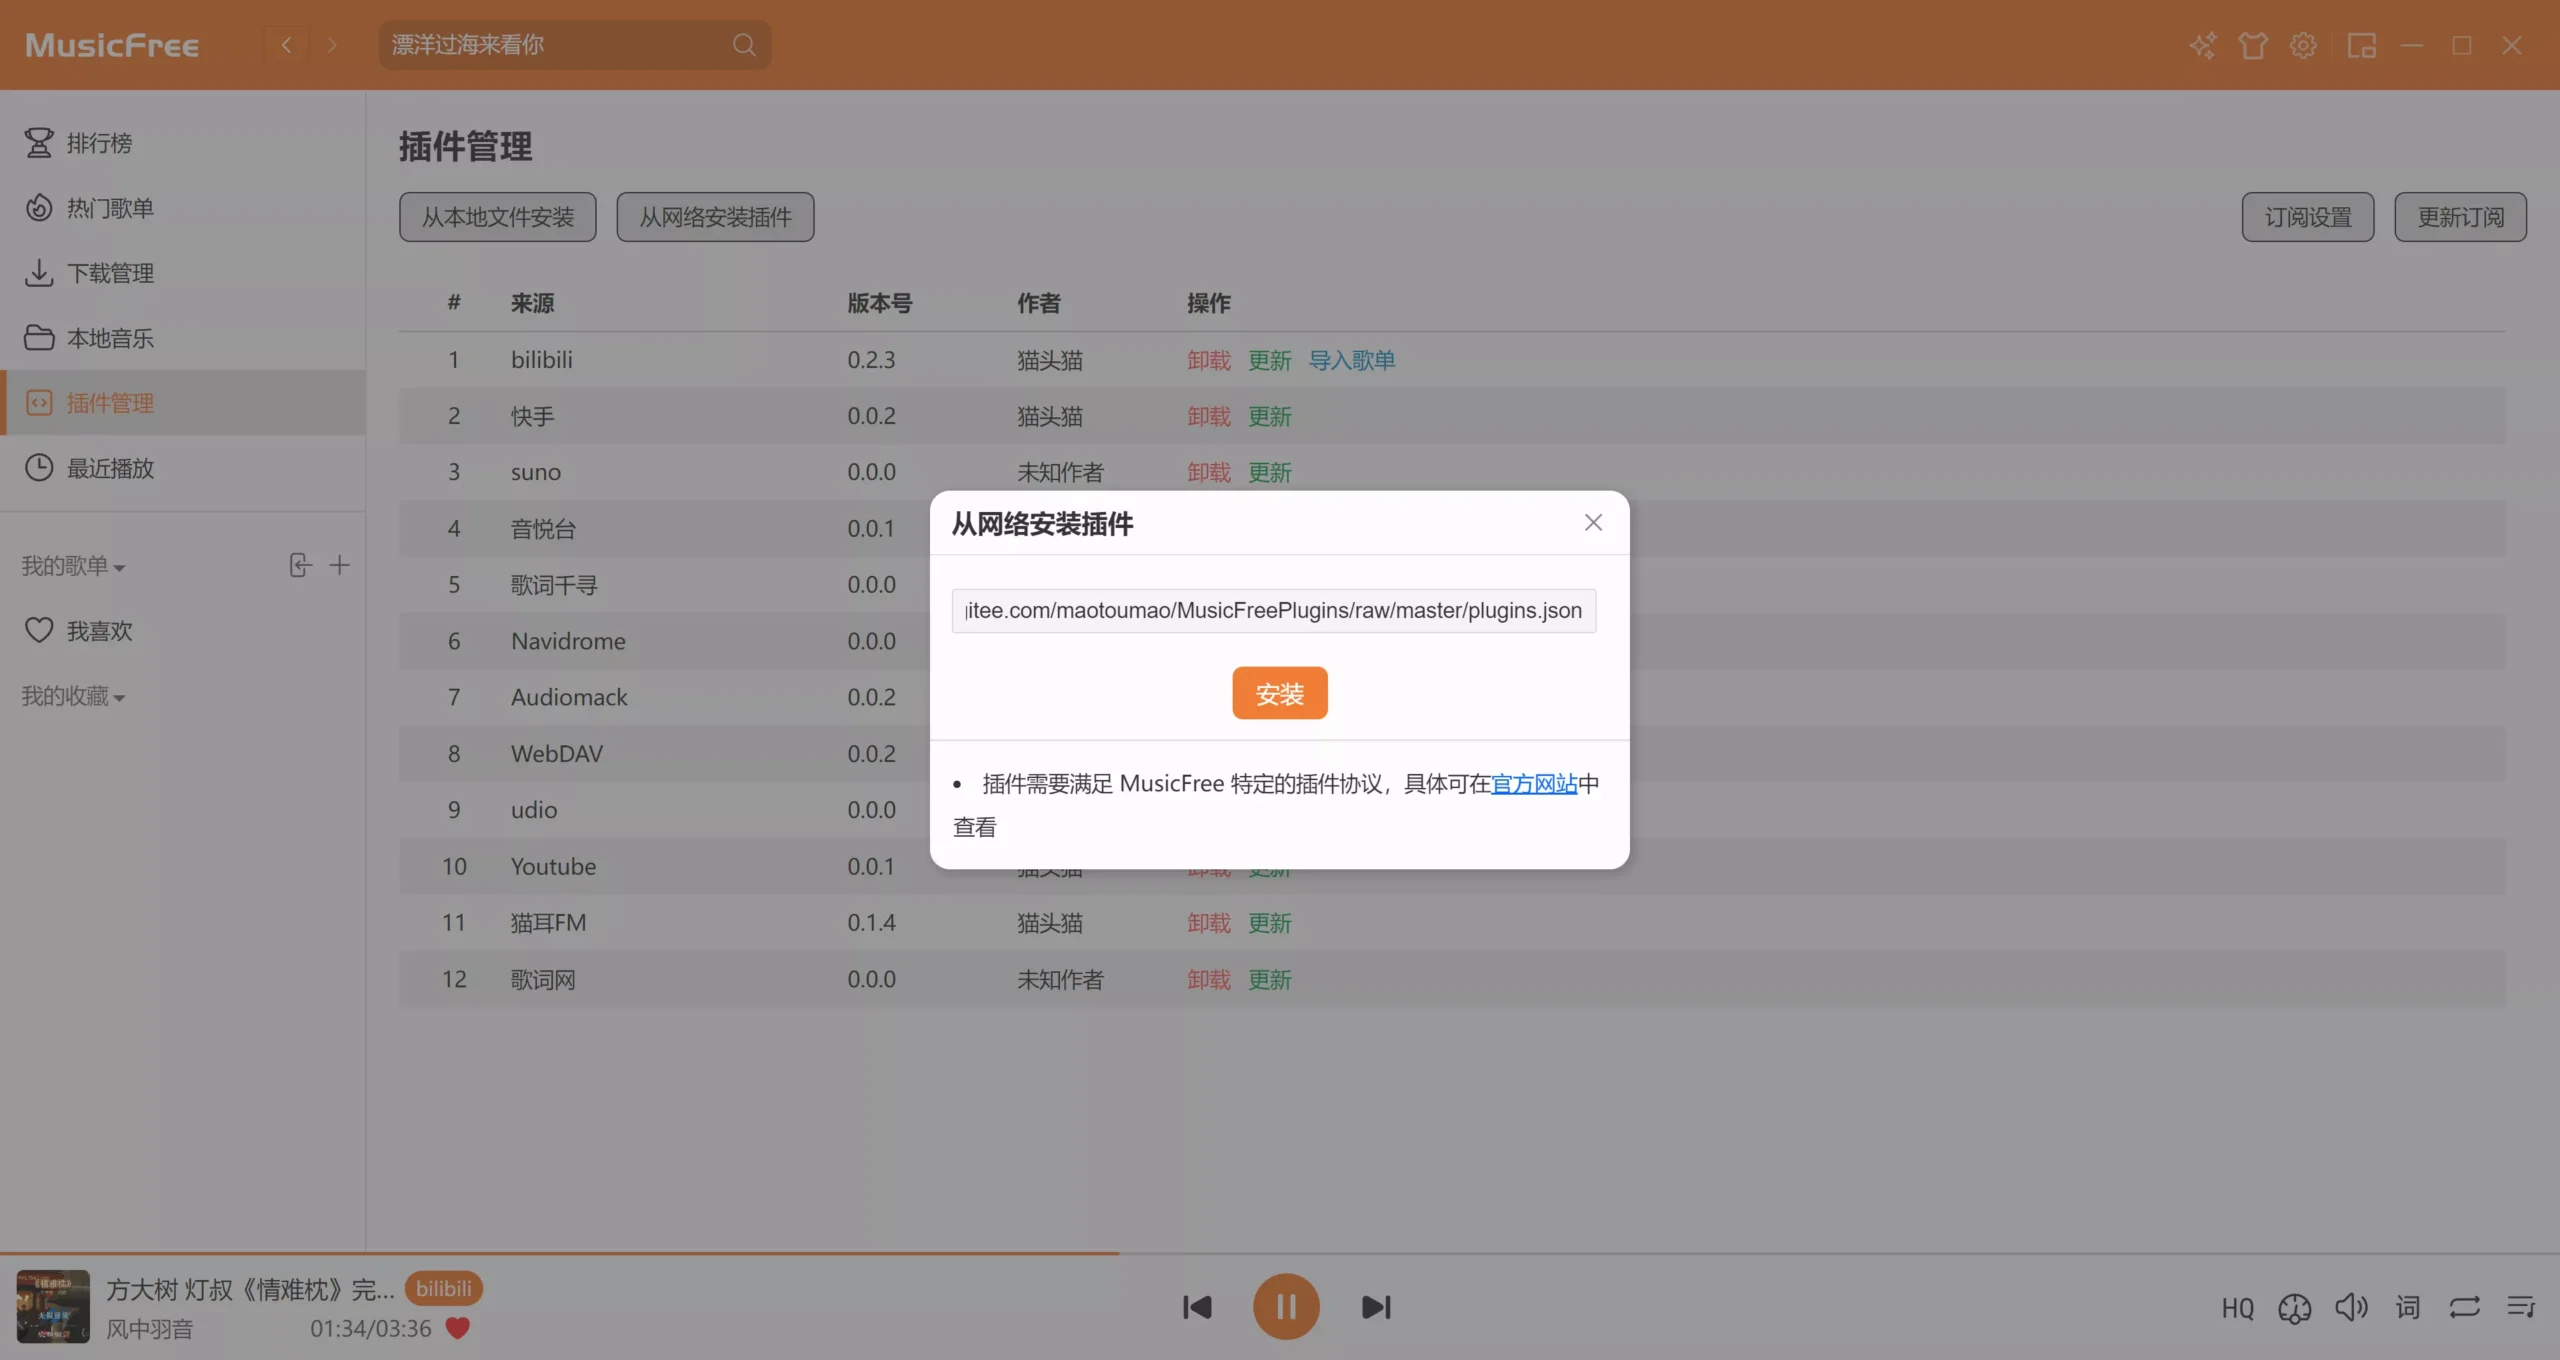This screenshot has width=2560, height=1360.
Task: Open the volume speaker icon
Action: pos(2351,1307)
